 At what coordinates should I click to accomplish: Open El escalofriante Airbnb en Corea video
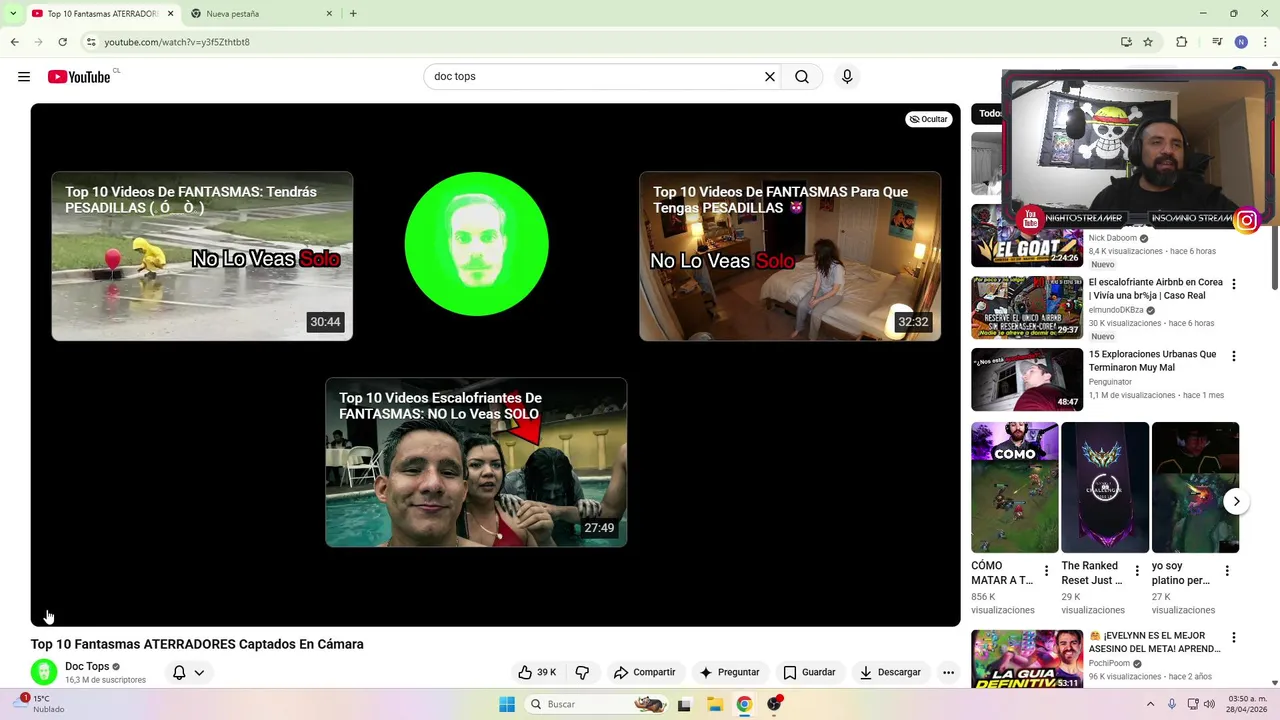pos(1156,289)
